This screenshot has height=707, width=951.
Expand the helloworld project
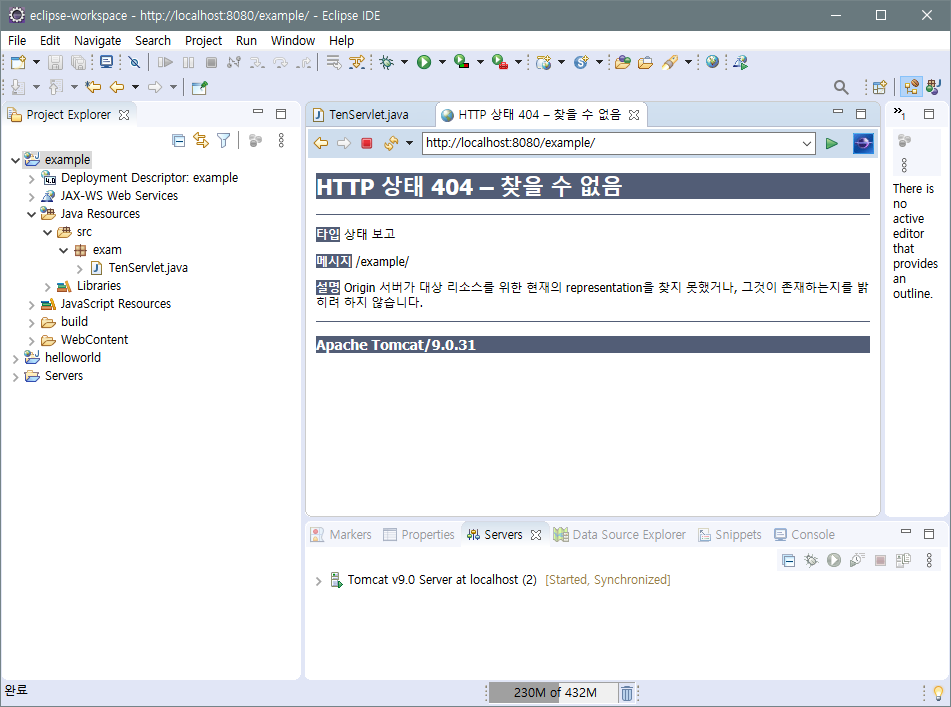[15, 358]
